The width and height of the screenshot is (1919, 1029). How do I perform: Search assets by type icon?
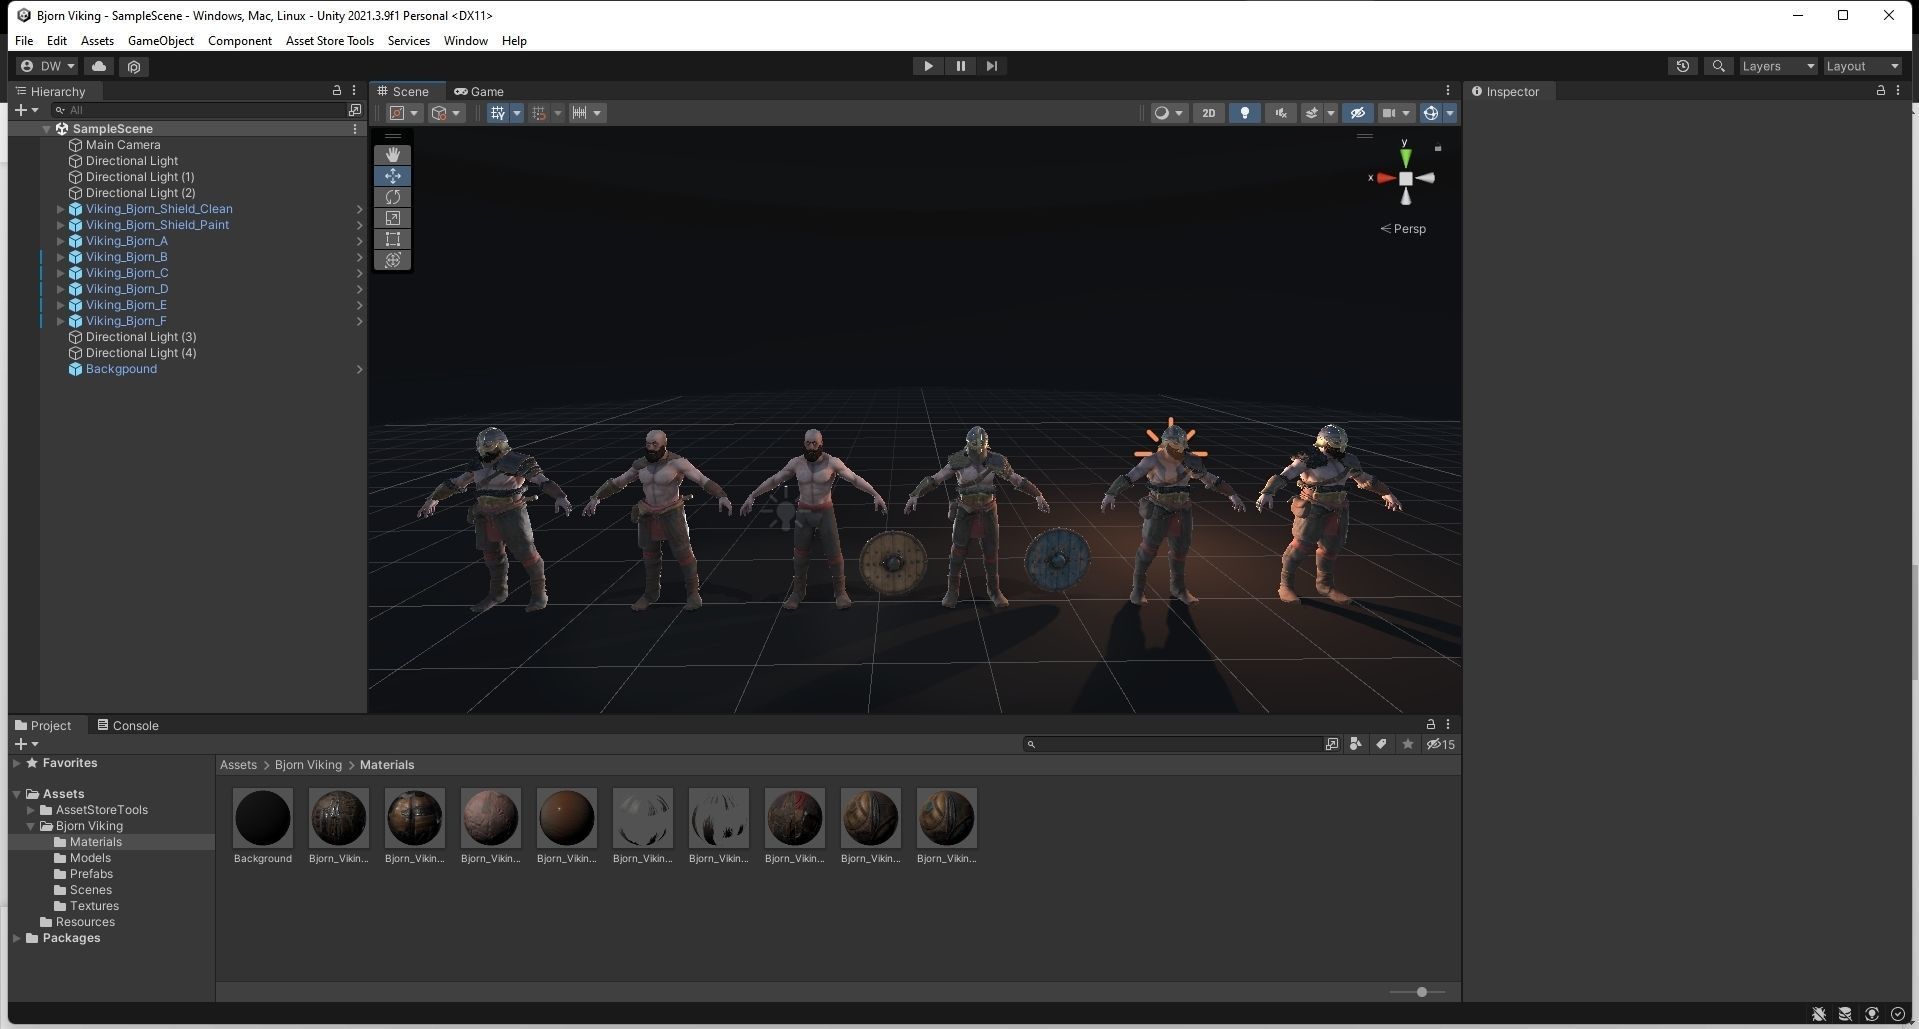(x=1355, y=744)
